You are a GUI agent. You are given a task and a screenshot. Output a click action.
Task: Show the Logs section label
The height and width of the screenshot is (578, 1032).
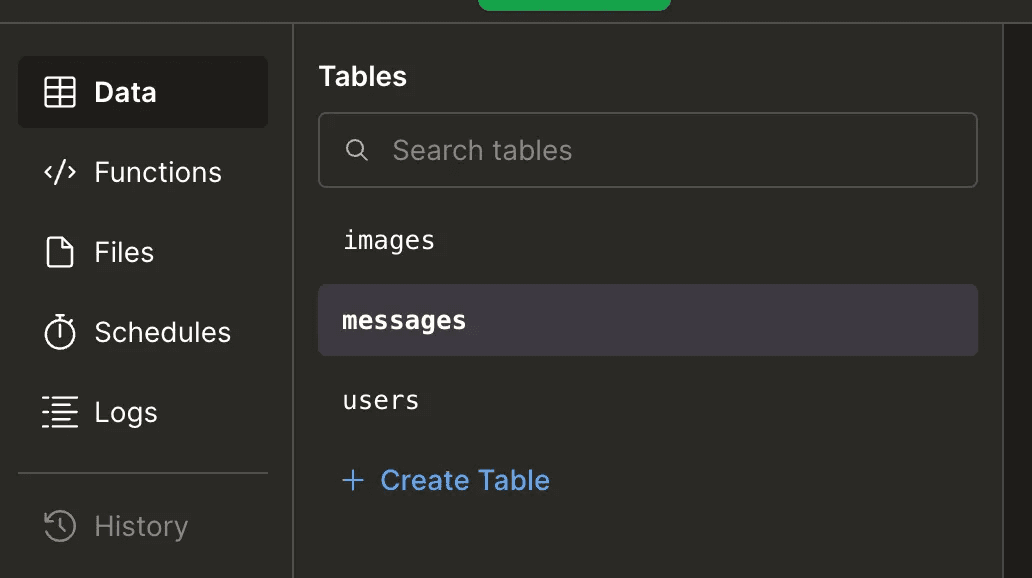126,412
